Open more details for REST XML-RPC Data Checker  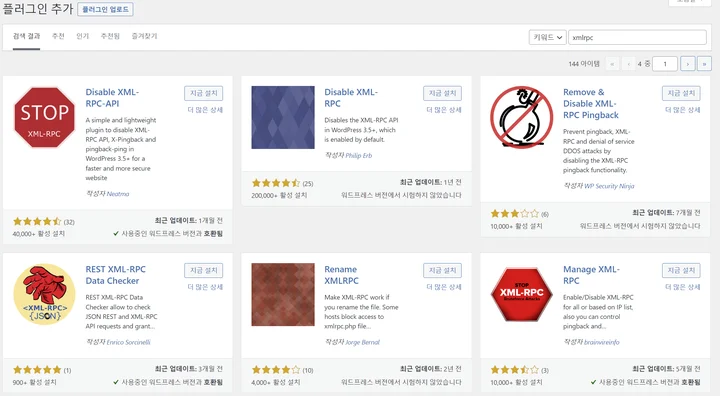point(205,287)
